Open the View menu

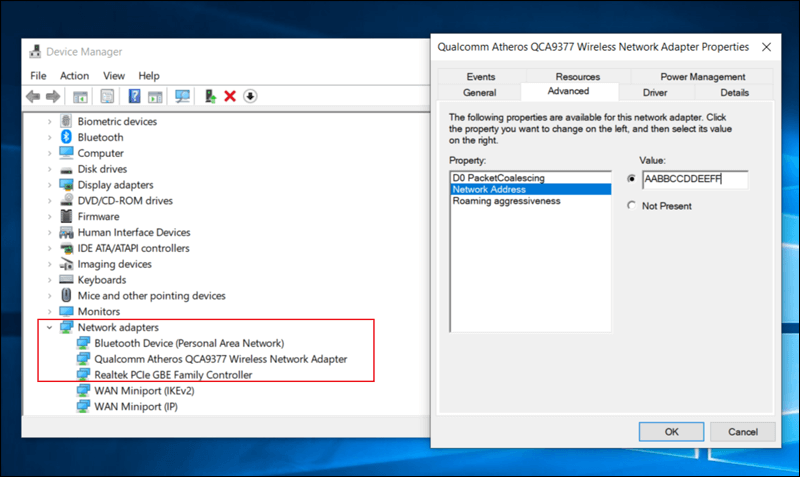114,76
